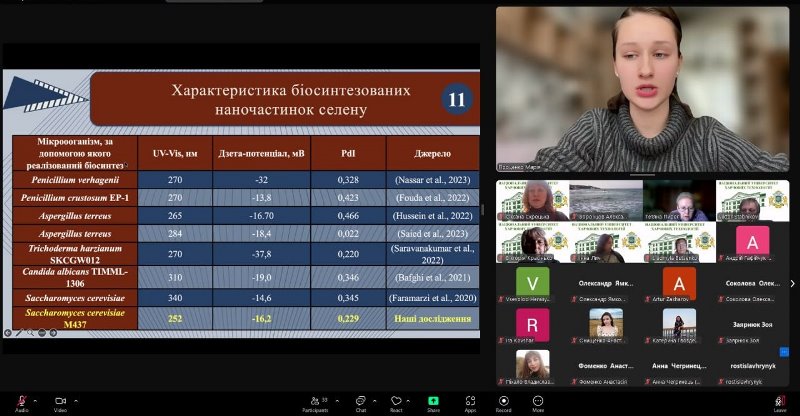Open the Participants panel
The height and width of the screenshot is (416, 800).
[316, 403]
